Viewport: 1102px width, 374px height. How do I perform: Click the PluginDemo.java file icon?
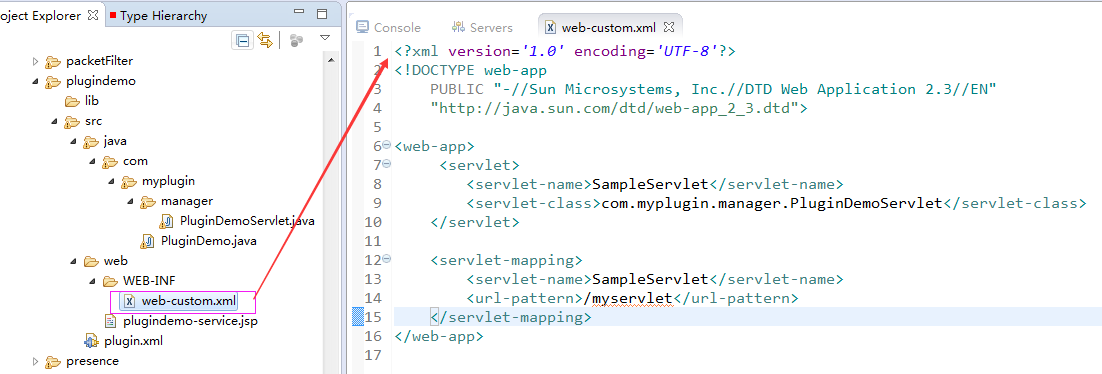click(148, 241)
